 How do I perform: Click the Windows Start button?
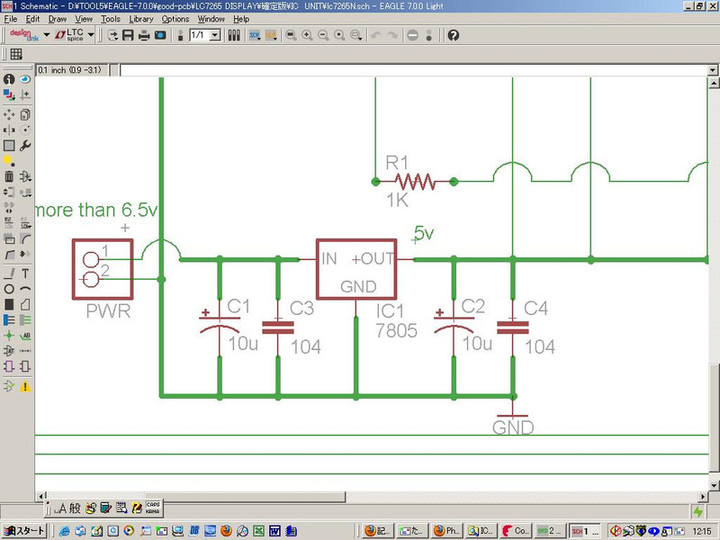pyautogui.click(x=25, y=530)
